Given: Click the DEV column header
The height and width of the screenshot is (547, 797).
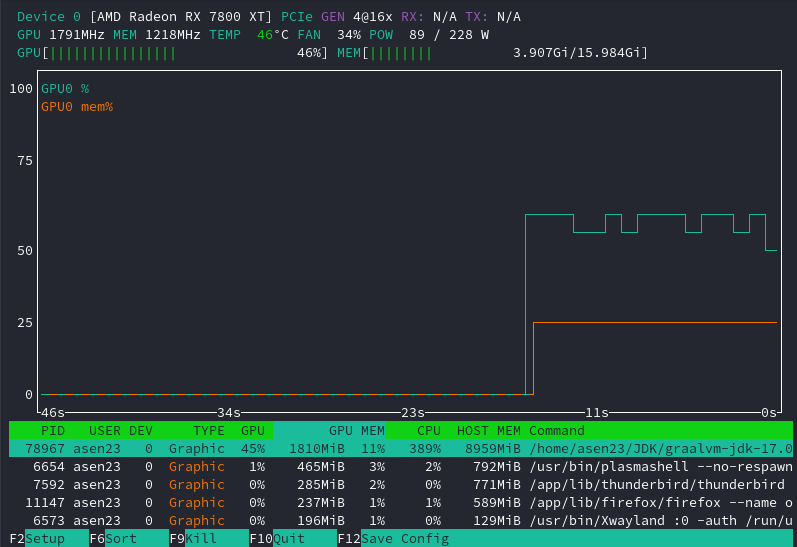Looking at the screenshot, I should [141, 431].
